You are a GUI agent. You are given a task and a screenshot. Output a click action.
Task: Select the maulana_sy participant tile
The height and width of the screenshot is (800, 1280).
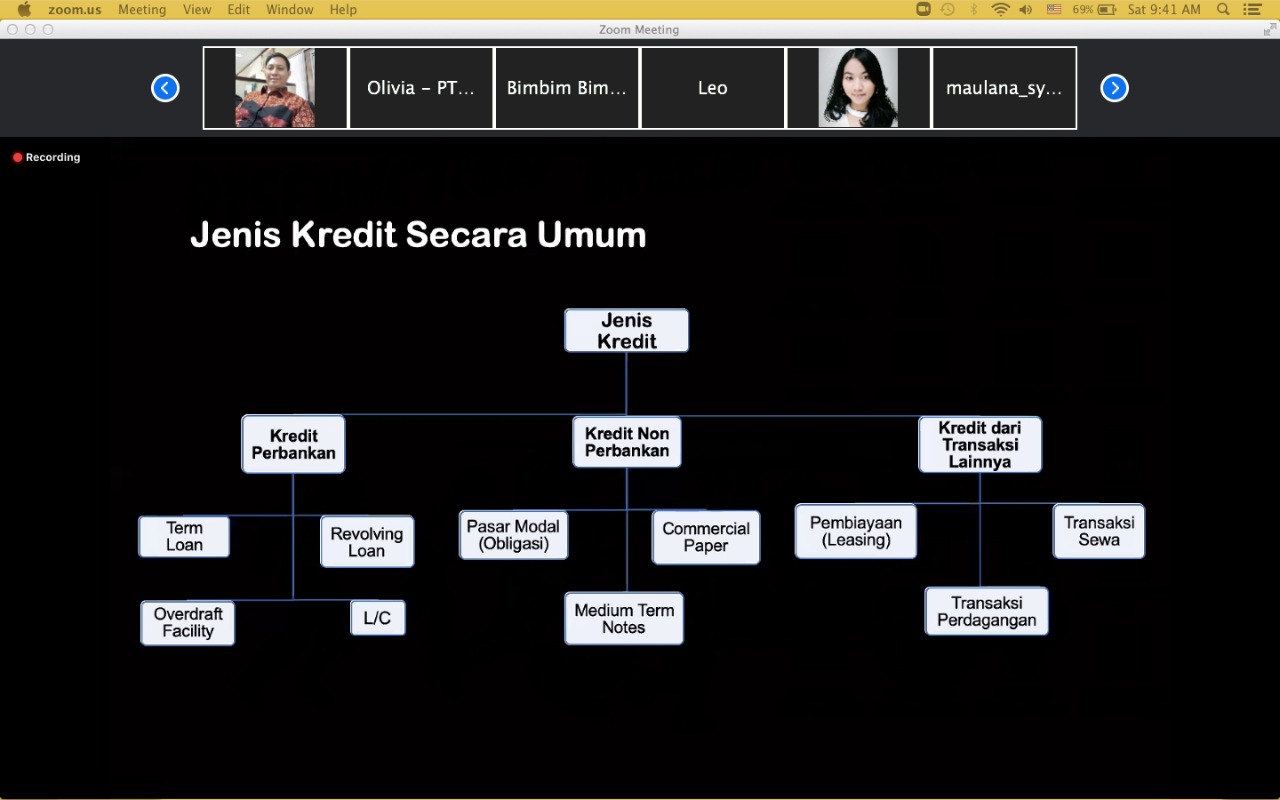pos(1004,88)
